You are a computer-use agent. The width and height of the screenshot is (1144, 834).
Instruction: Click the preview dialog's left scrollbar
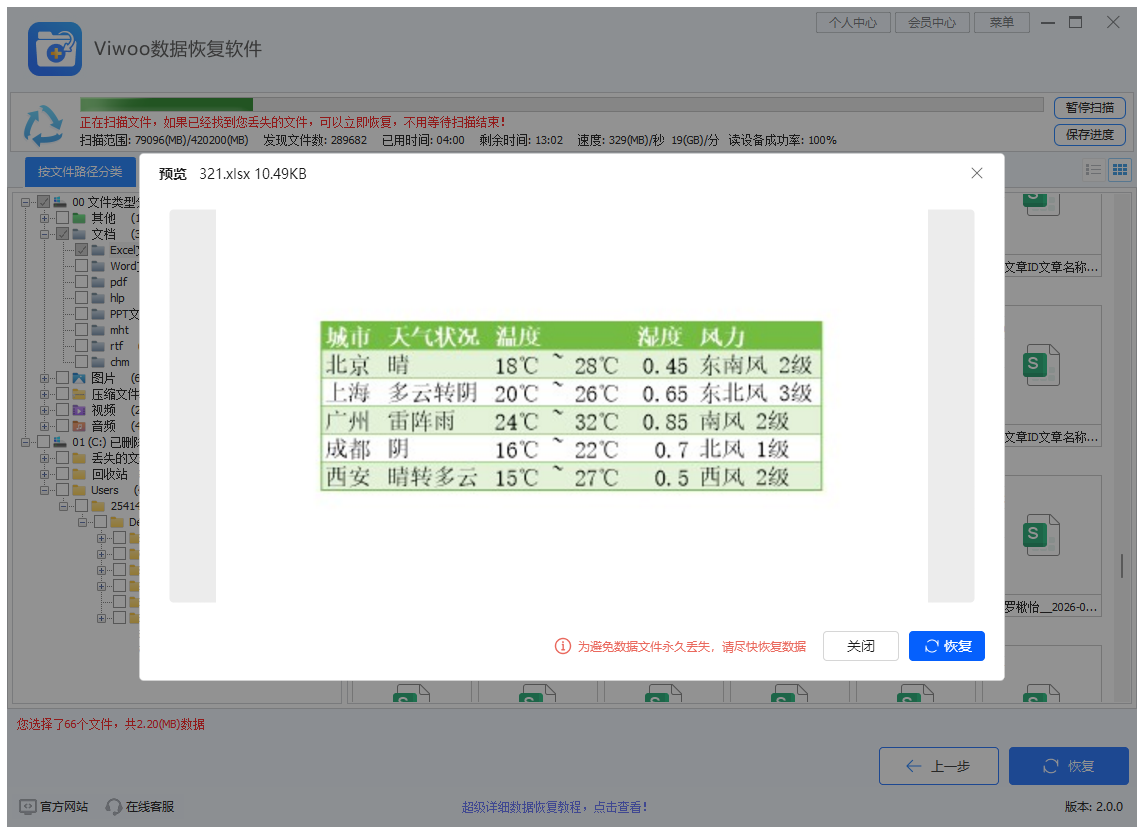(193, 405)
